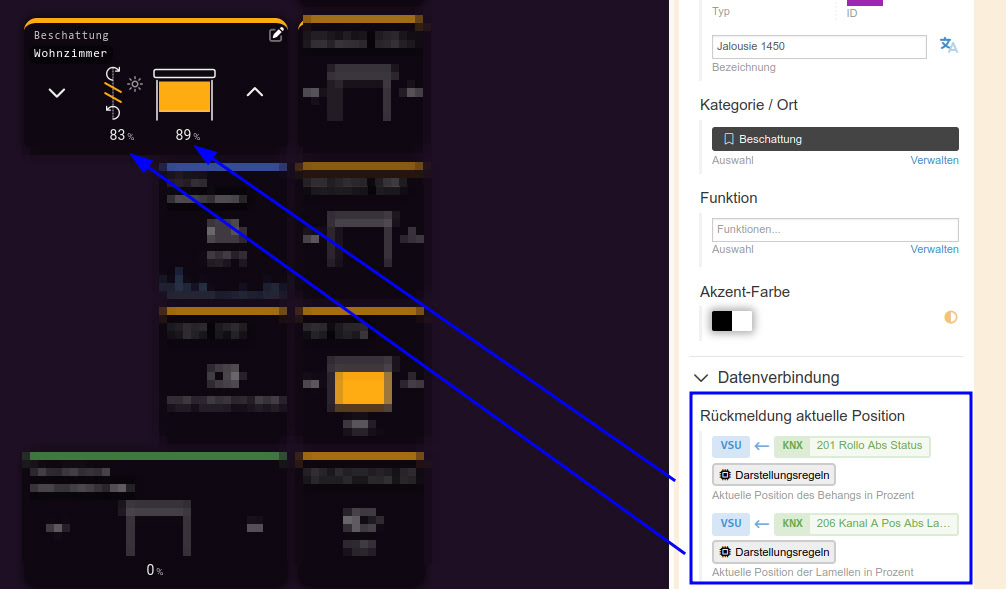Click Verwalten link under Funktion
Screen dimensions: 1006x589
pos(934,249)
